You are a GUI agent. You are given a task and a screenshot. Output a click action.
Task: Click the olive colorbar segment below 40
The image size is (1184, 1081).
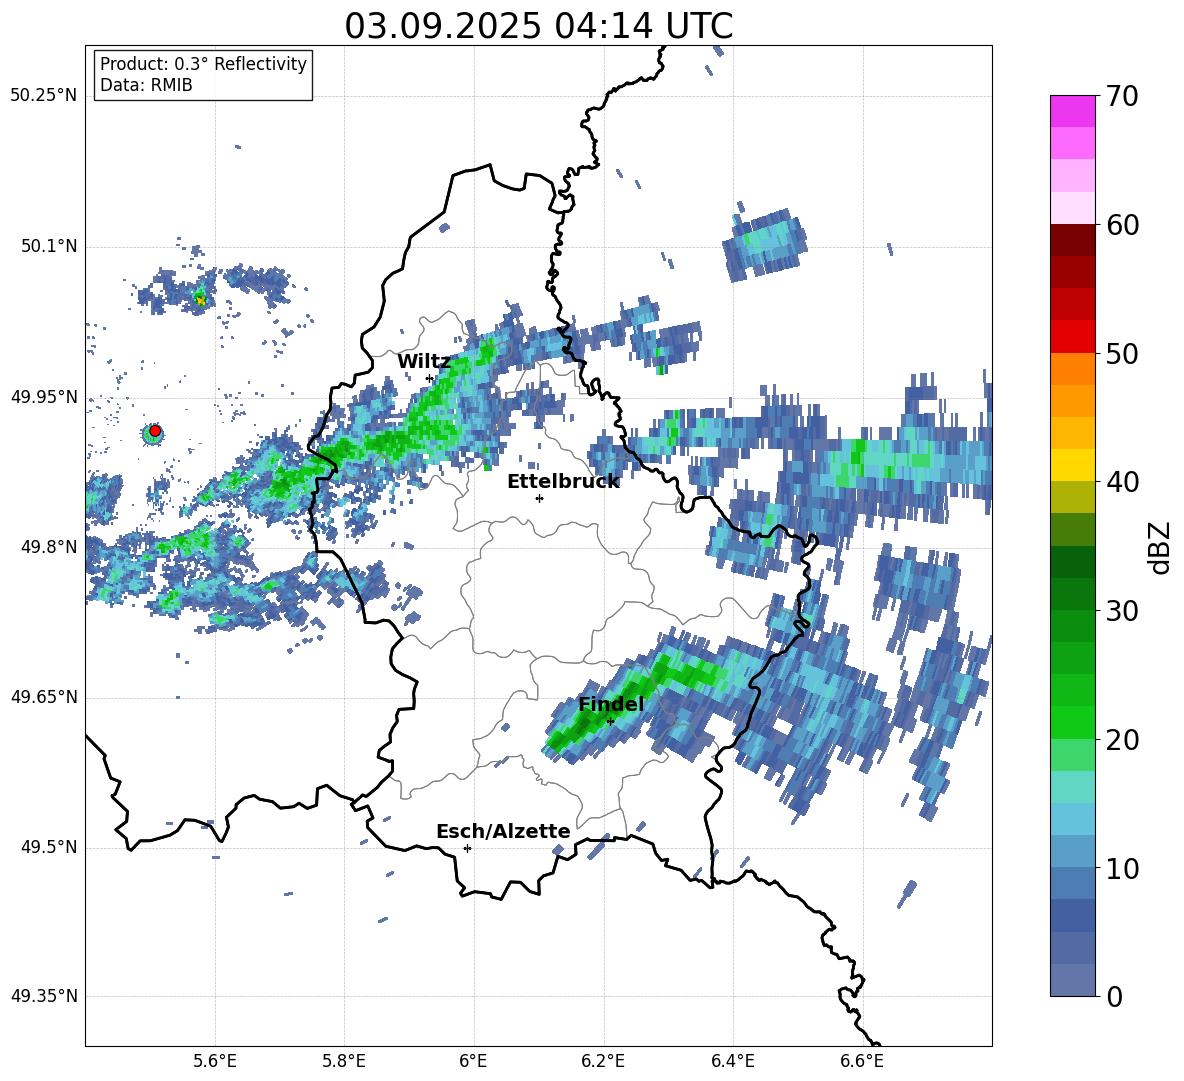[1072, 497]
